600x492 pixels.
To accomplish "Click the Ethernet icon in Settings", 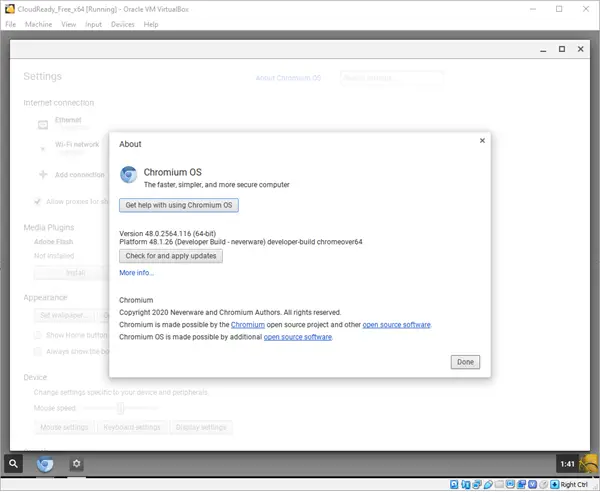I will tap(43, 125).
